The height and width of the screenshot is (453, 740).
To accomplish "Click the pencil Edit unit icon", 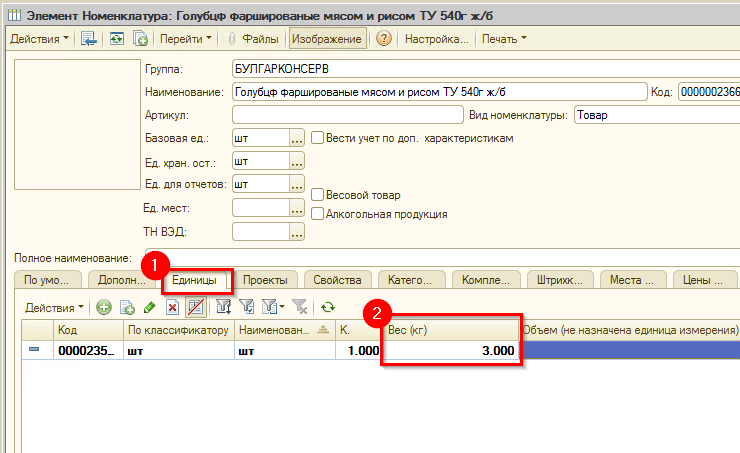I will tap(150, 307).
